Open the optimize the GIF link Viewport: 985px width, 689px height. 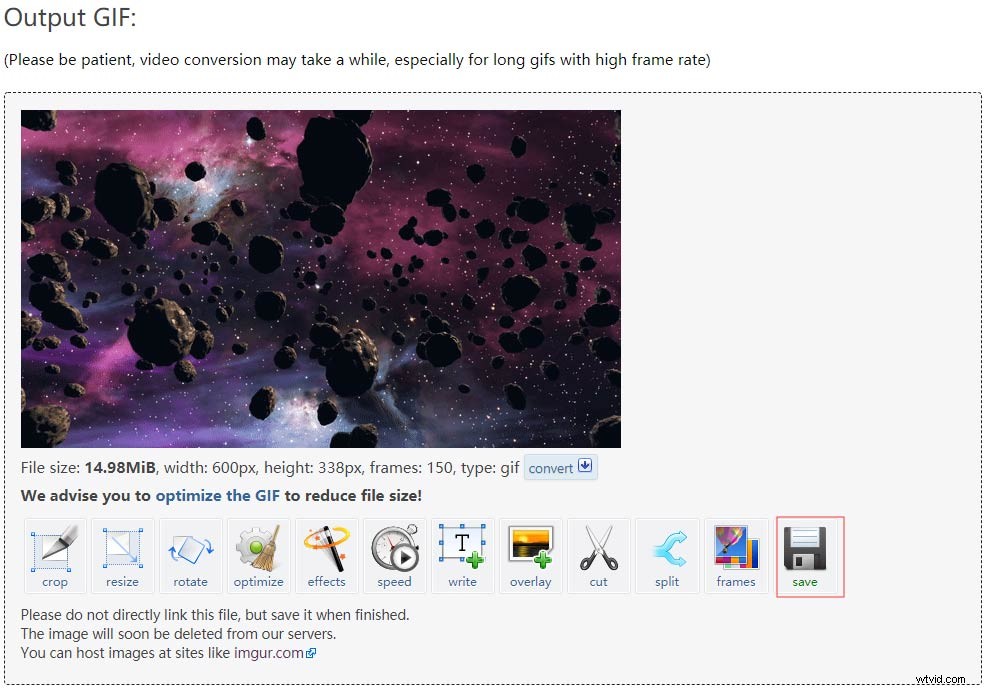tap(218, 494)
